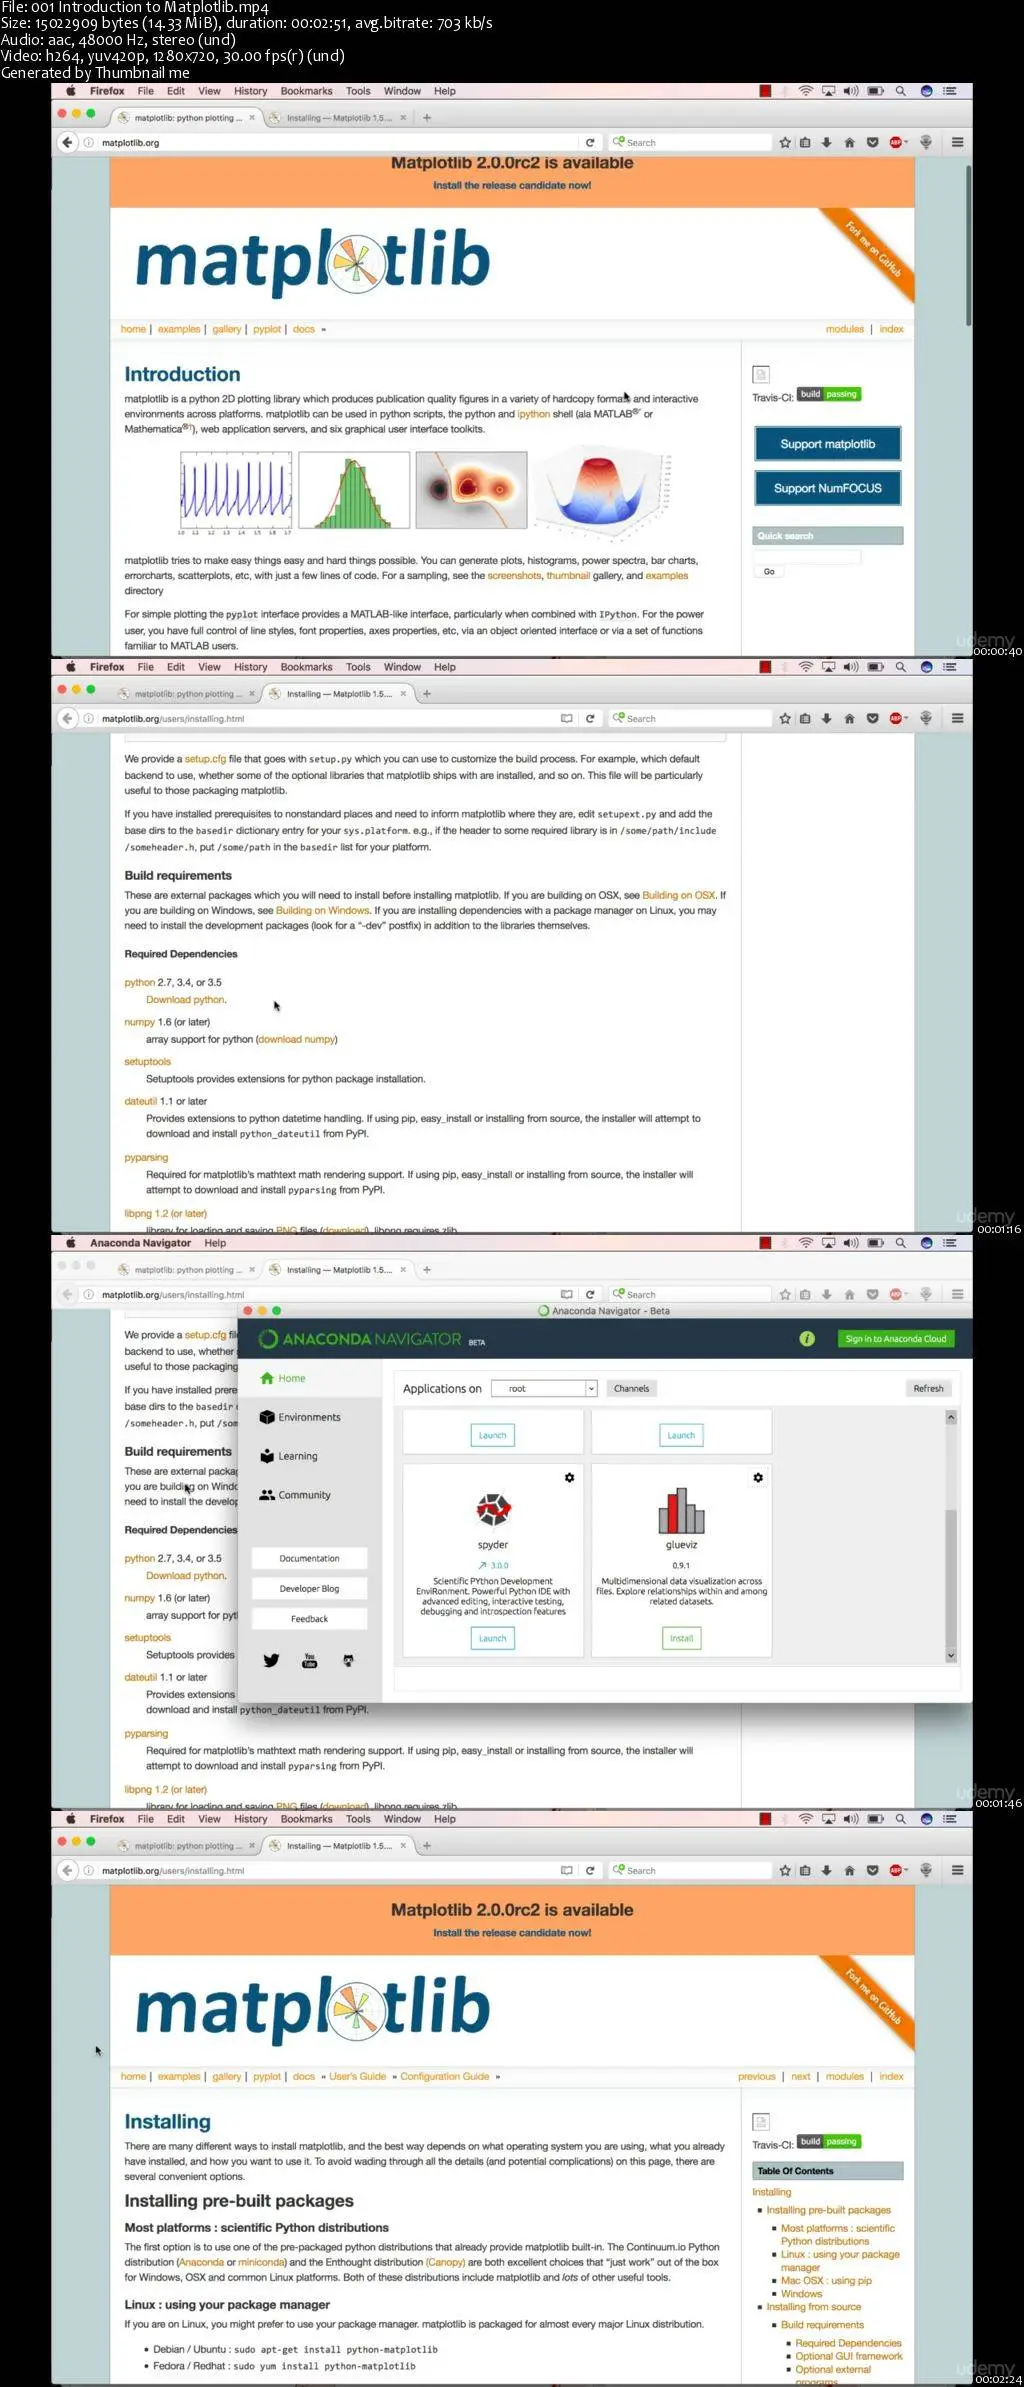Click the Refresh button in Anaconda Navigator

[x=928, y=1388]
